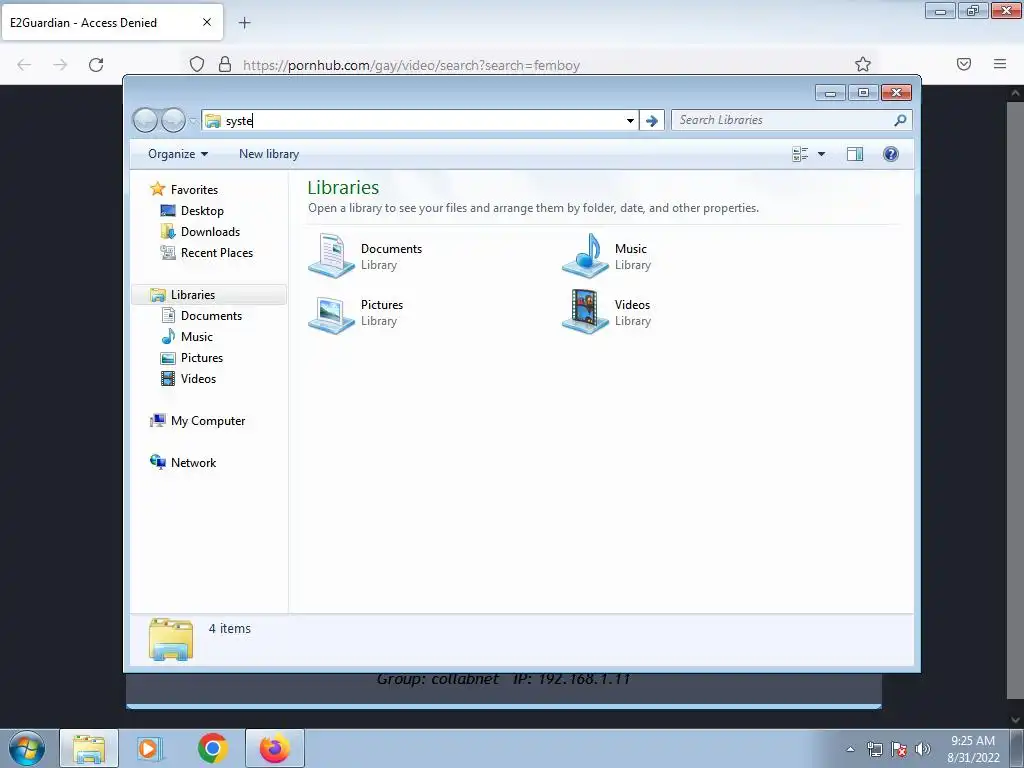
Task: Open the Firefox hamburger menu
Action: pyautogui.click(x=1000, y=64)
